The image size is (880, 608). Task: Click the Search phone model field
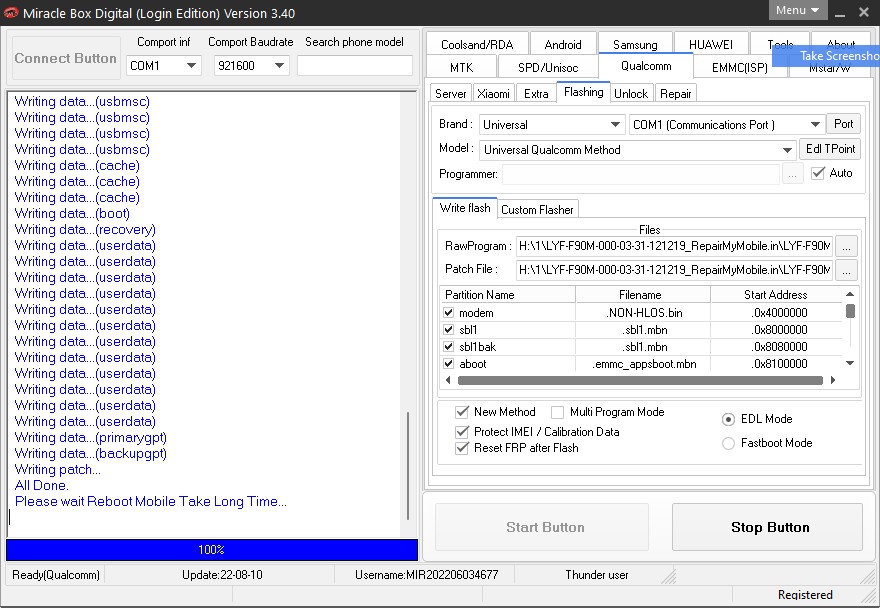[x=355, y=66]
